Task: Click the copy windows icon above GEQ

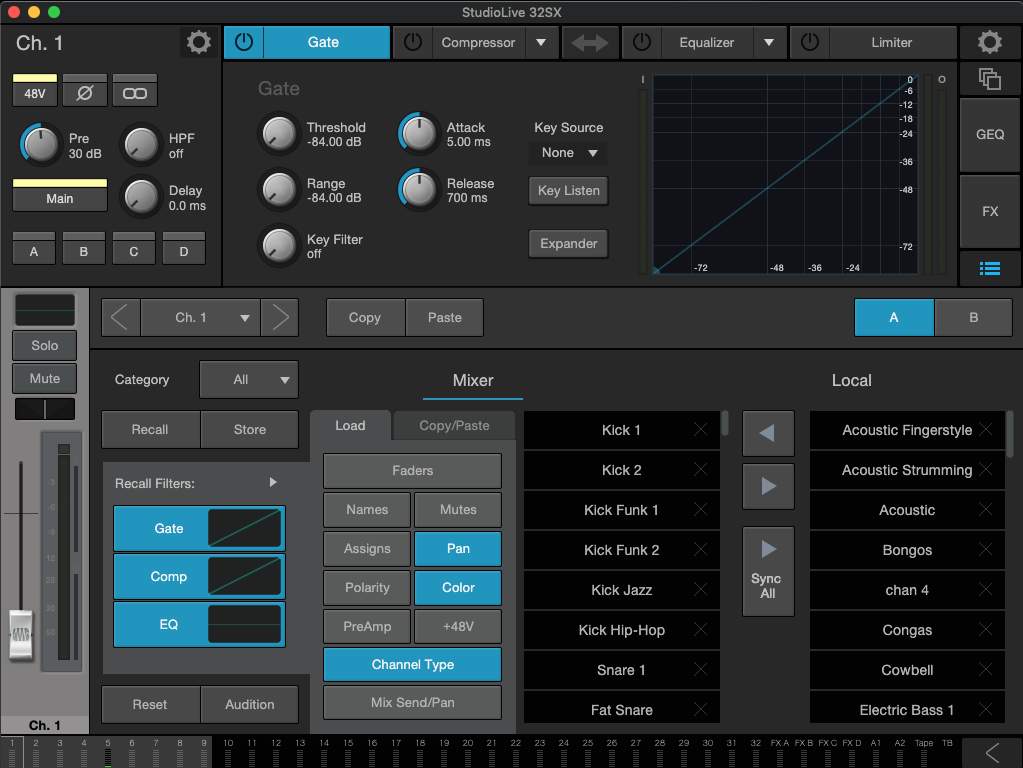Action: pos(989,79)
